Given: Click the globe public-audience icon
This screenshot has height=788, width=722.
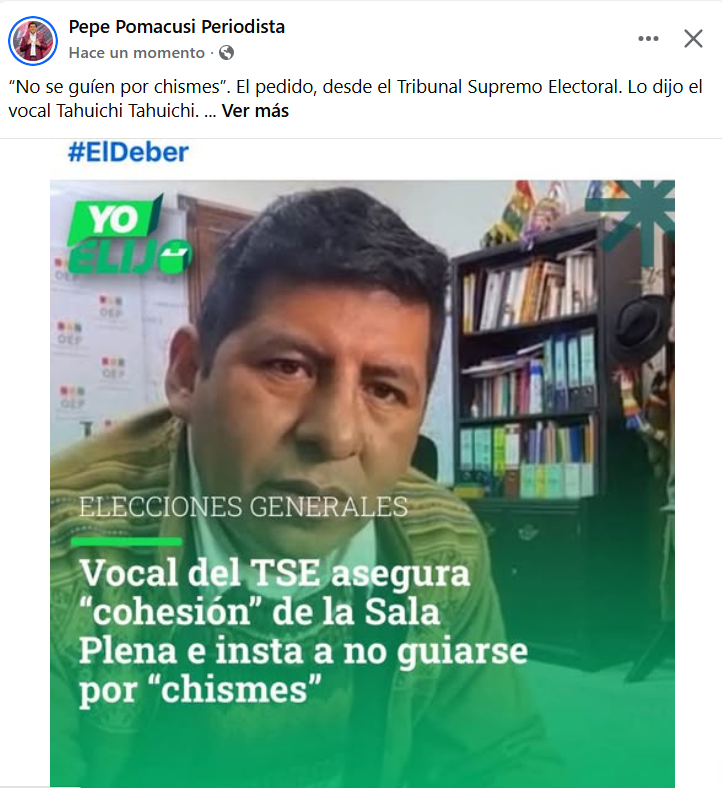Looking at the screenshot, I should 227,53.
